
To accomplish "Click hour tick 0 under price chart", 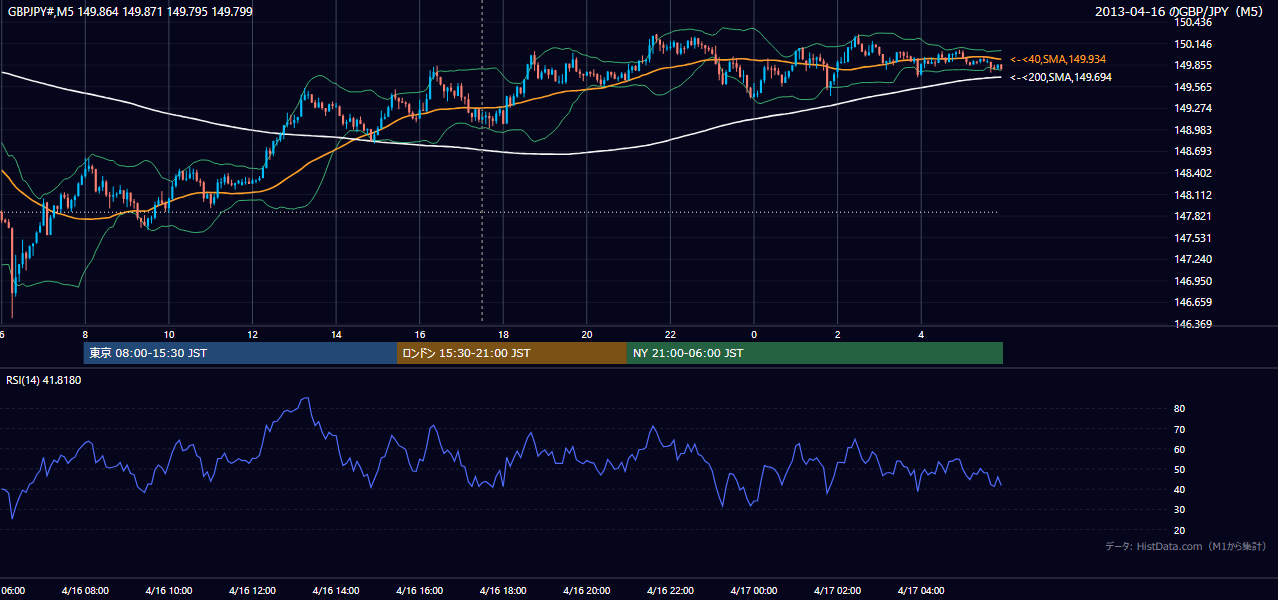I will coord(754,335).
